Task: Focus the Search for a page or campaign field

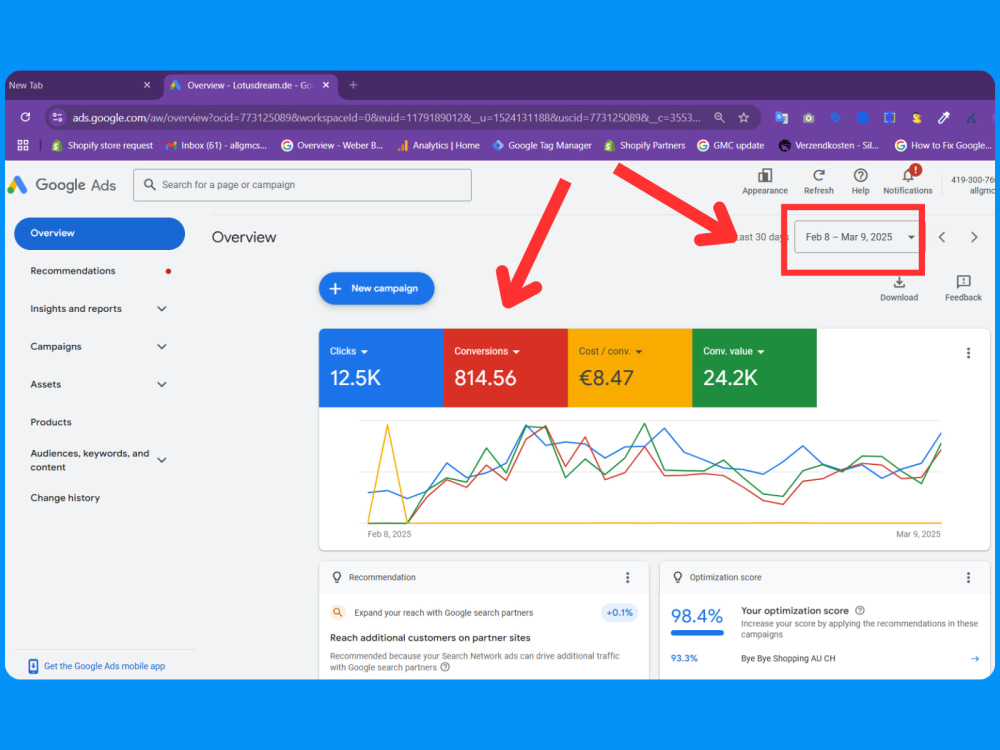Action: click(302, 185)
